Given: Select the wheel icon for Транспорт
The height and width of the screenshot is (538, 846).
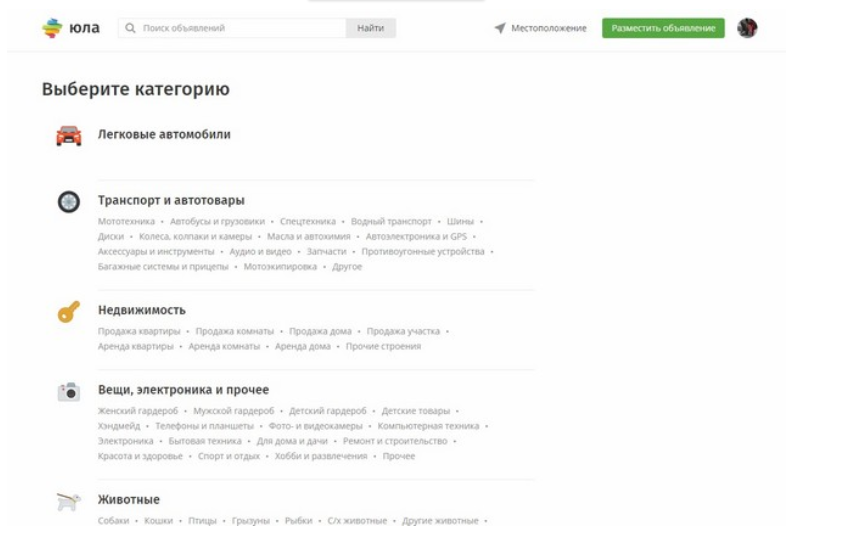Looking at the screenshot, I should pos(69,202).
